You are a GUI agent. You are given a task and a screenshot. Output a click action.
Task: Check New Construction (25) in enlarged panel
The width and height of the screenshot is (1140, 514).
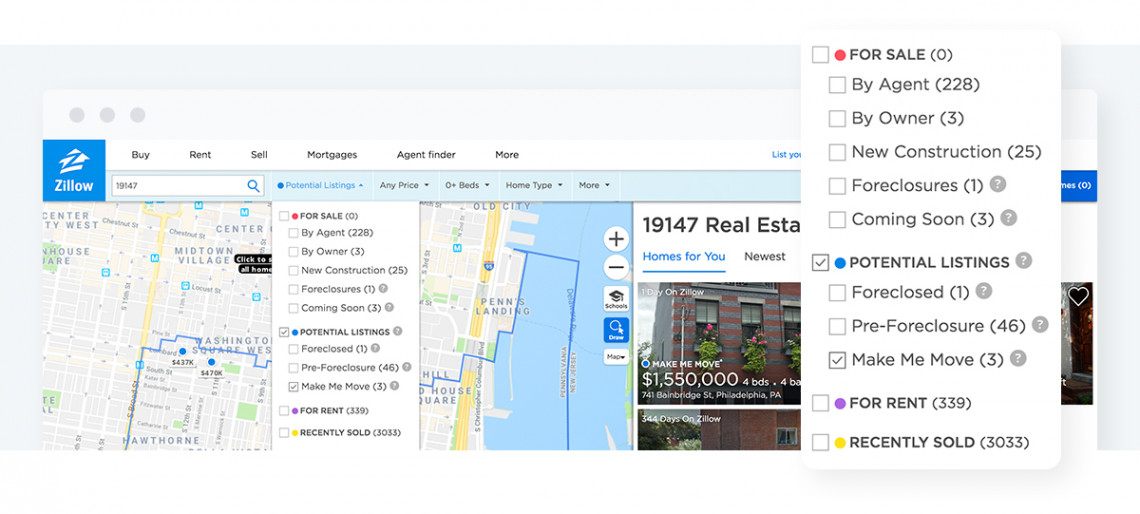coord(838,152)
